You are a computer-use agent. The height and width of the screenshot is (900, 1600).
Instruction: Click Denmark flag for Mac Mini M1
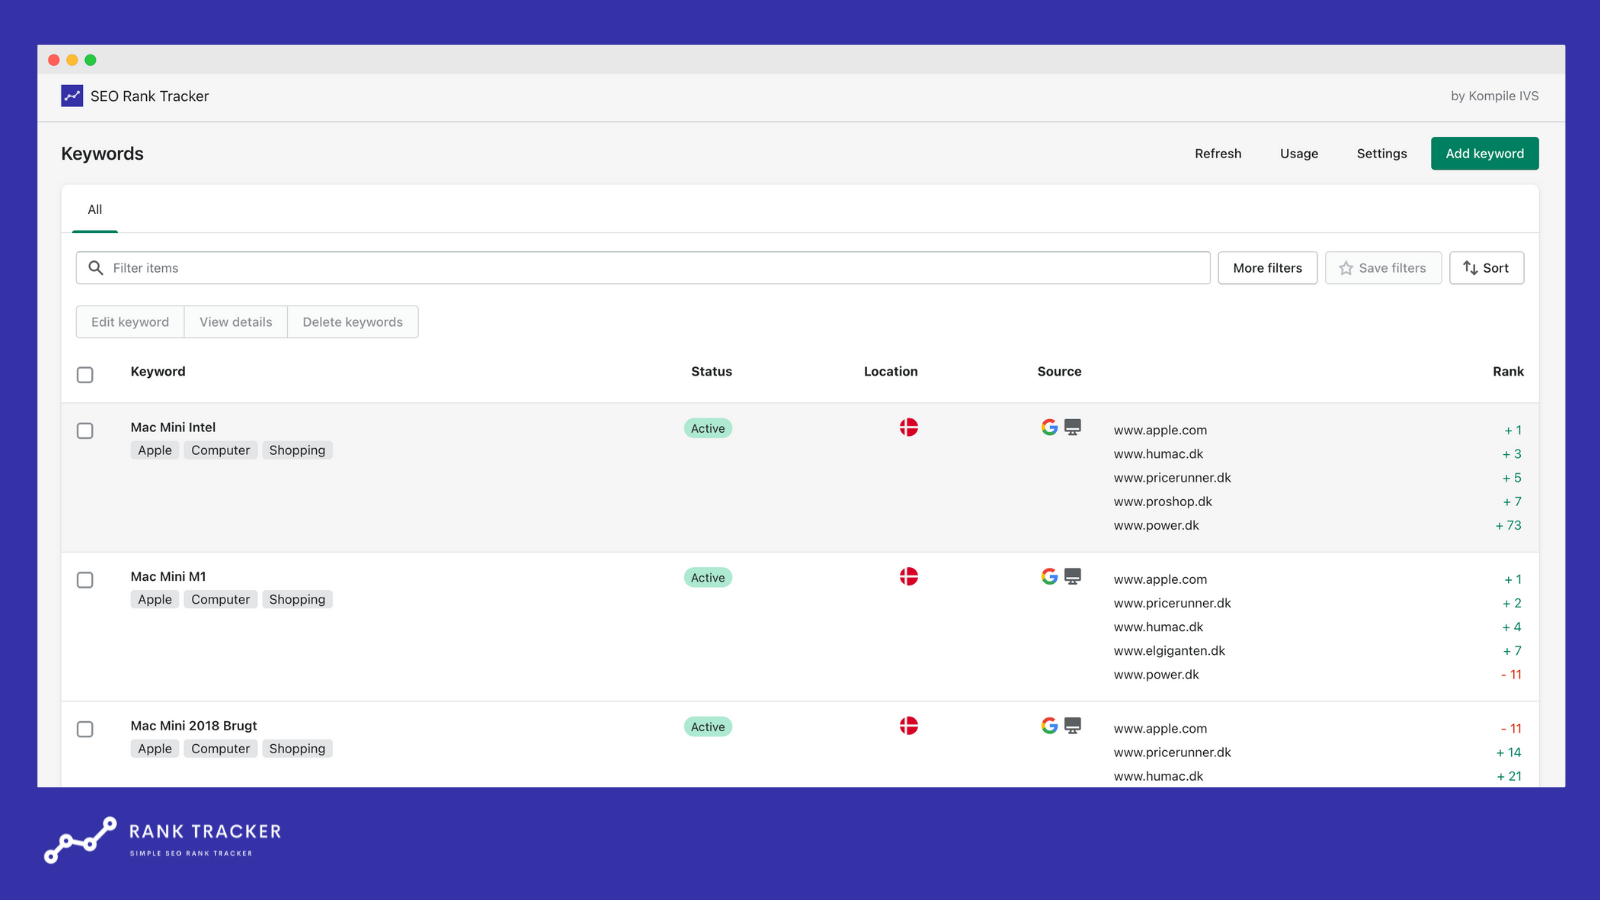pos(909,577)
